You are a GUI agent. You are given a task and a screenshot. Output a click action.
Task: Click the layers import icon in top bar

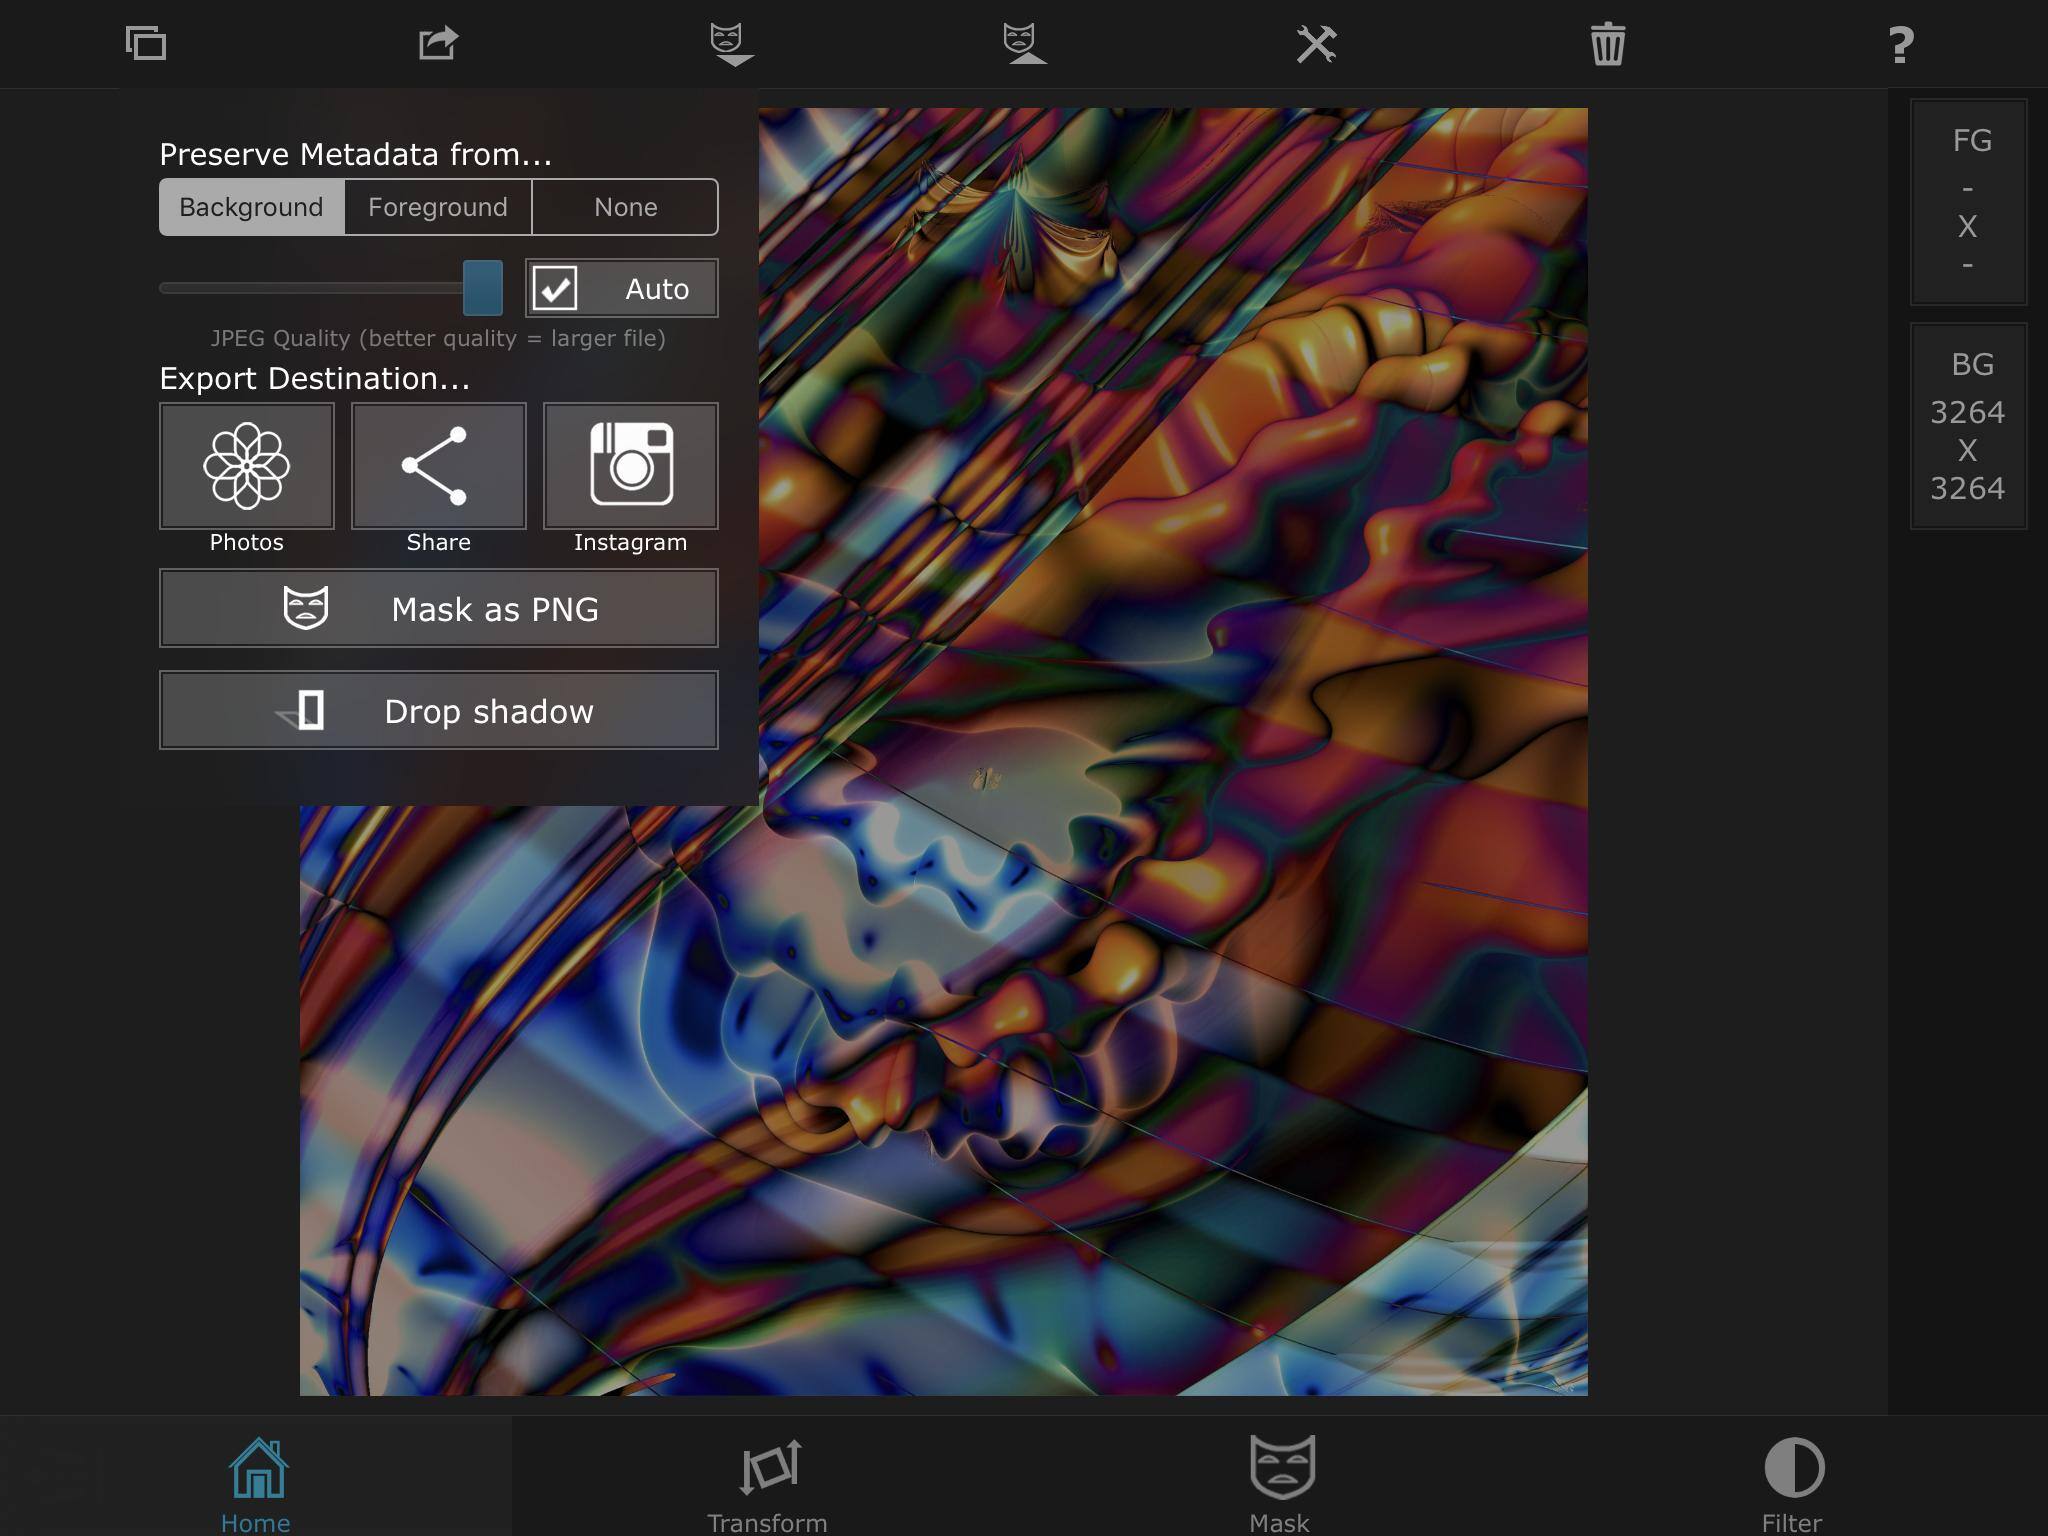146,44
